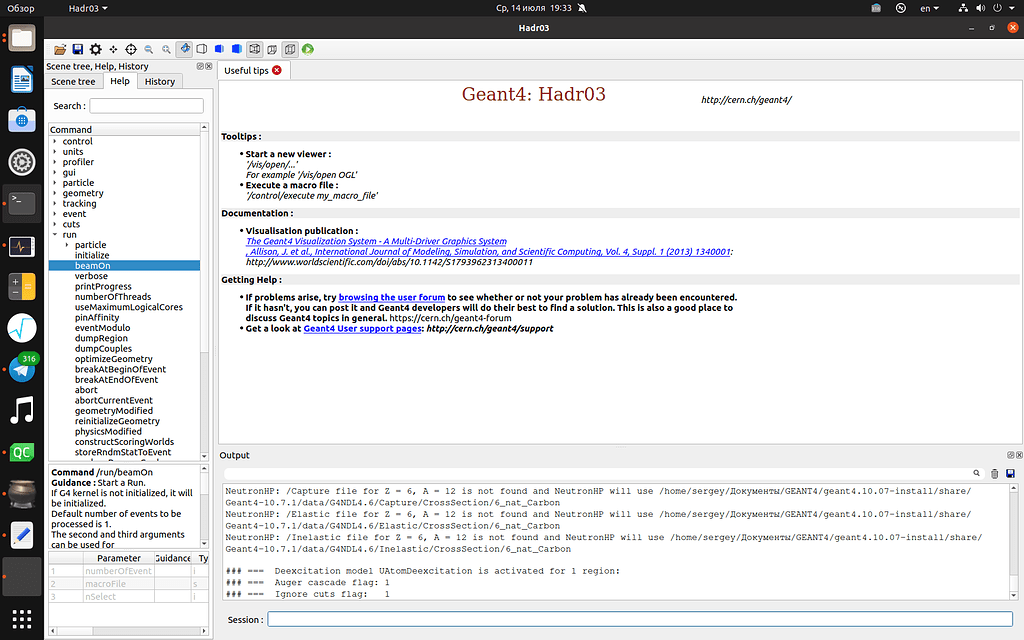Viewport: 1024px width, 640px height.
Task: Select the zoom-in magnifier tool
Action: (166, 48)
